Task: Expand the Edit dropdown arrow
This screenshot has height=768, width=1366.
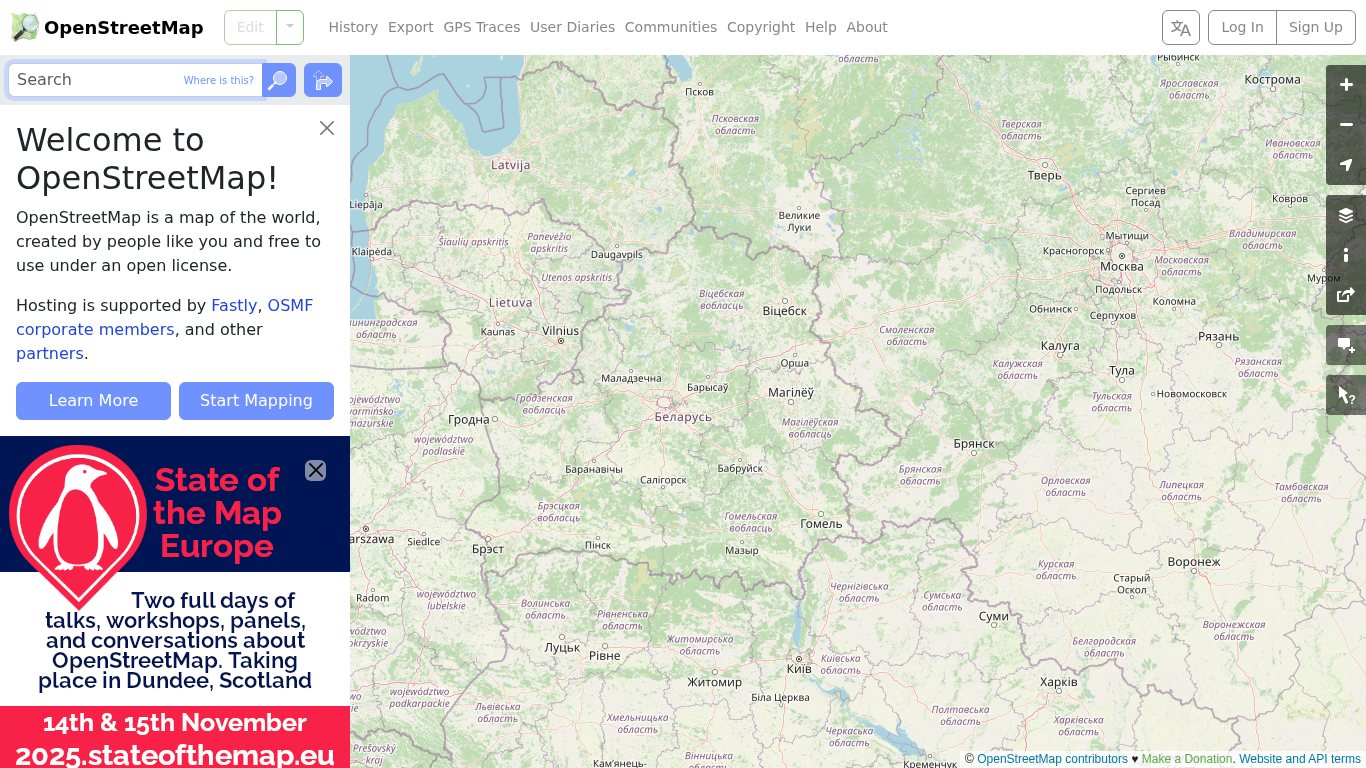Action: point(290,27)
